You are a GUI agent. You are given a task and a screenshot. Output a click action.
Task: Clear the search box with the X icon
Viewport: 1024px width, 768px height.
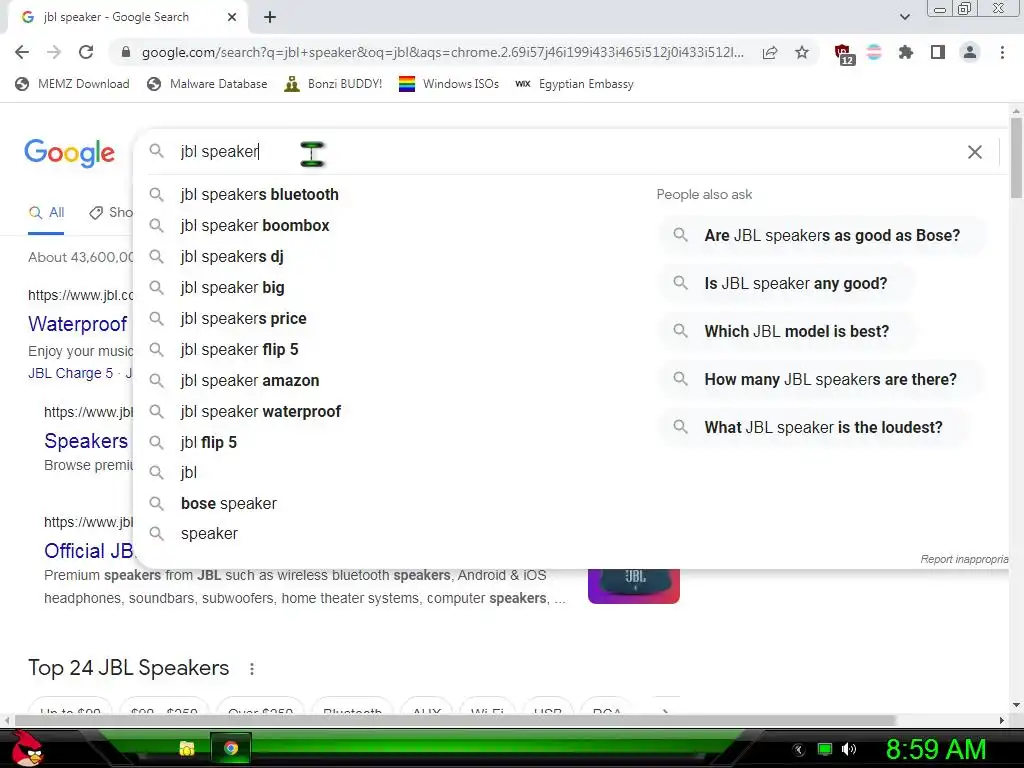click(x=974, y=152)
